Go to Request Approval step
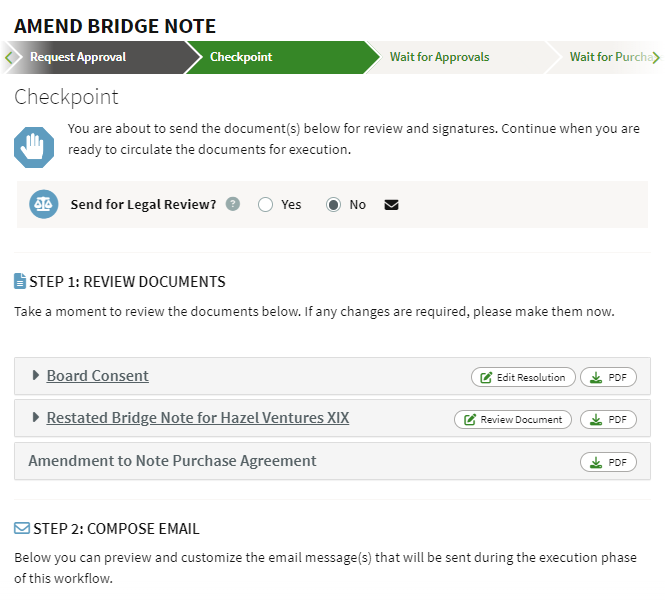This screenshot has width=665, height=601. click(x=78, y=57)
